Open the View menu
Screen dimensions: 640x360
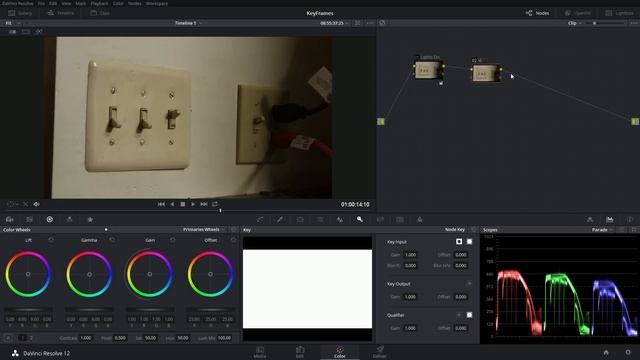pos(66,3)
